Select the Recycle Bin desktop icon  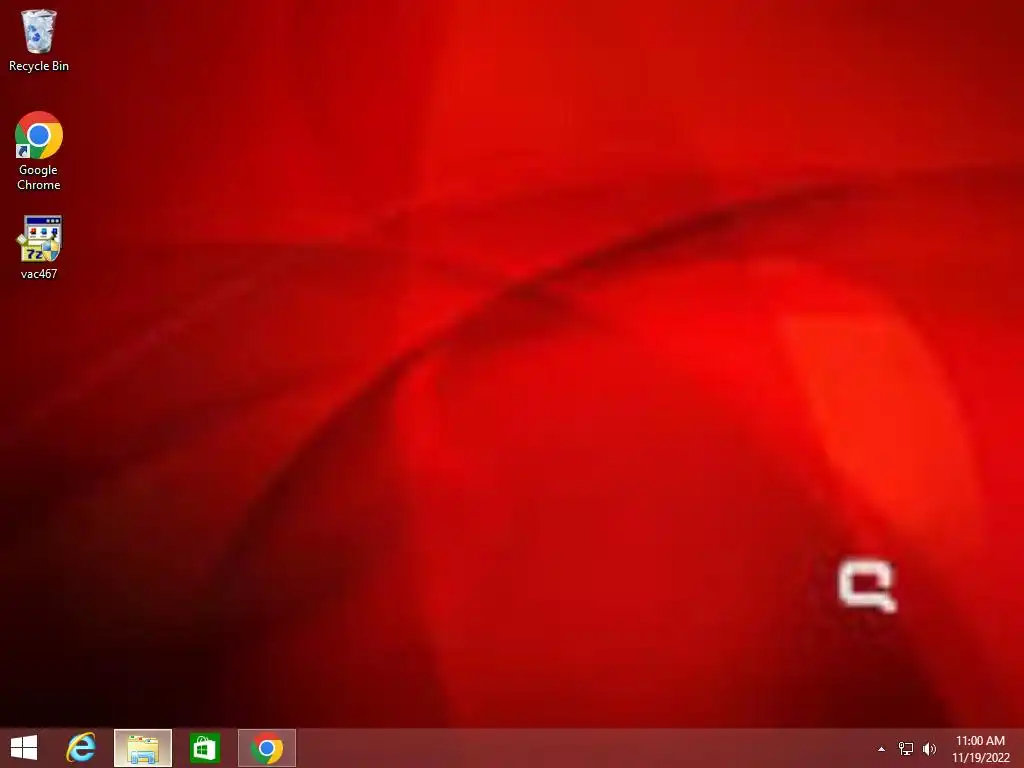tap(39, 40)
